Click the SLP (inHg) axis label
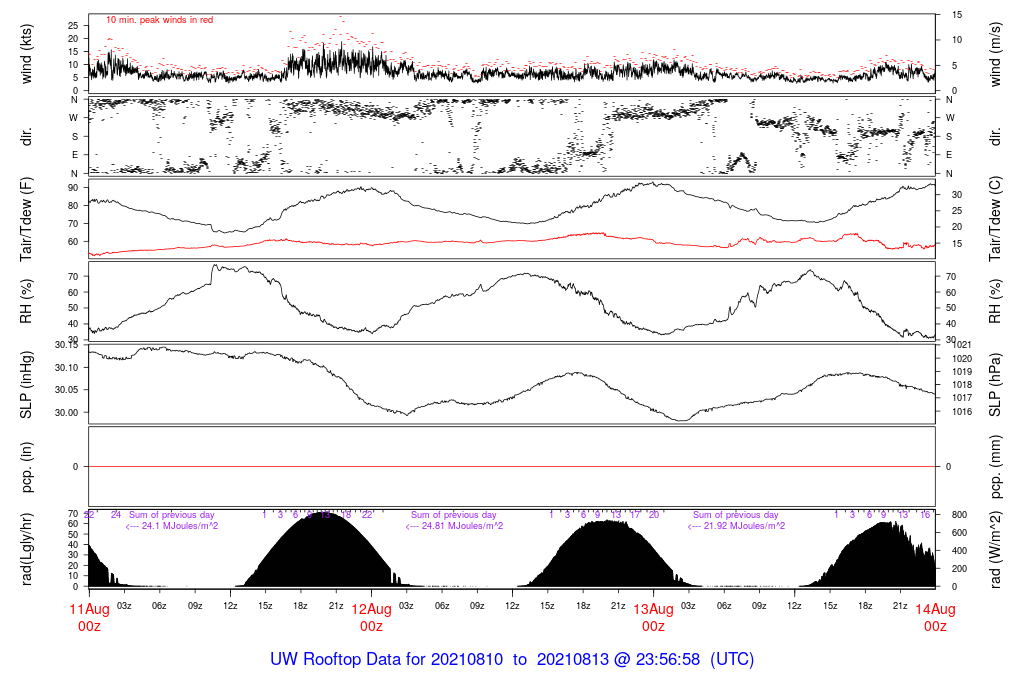Viewport: 1024px width, 700px height. click(x=27, y=384)
